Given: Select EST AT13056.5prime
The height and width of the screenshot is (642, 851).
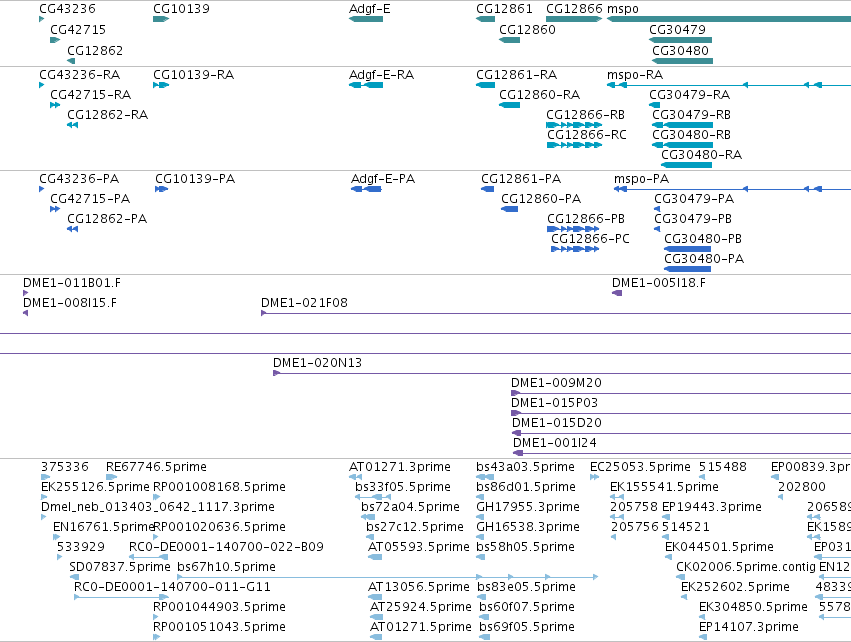Looking at the screenshot, I should (418, 587).
